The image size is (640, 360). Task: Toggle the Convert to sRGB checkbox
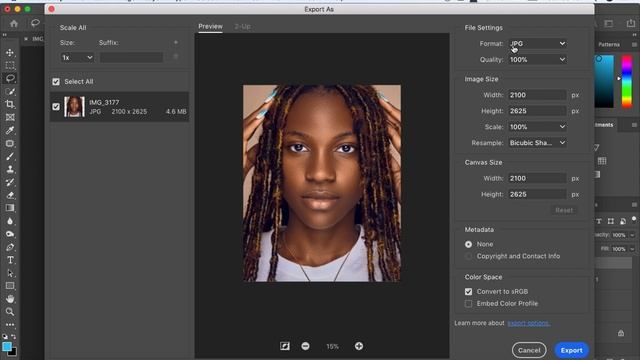(468, 291)
